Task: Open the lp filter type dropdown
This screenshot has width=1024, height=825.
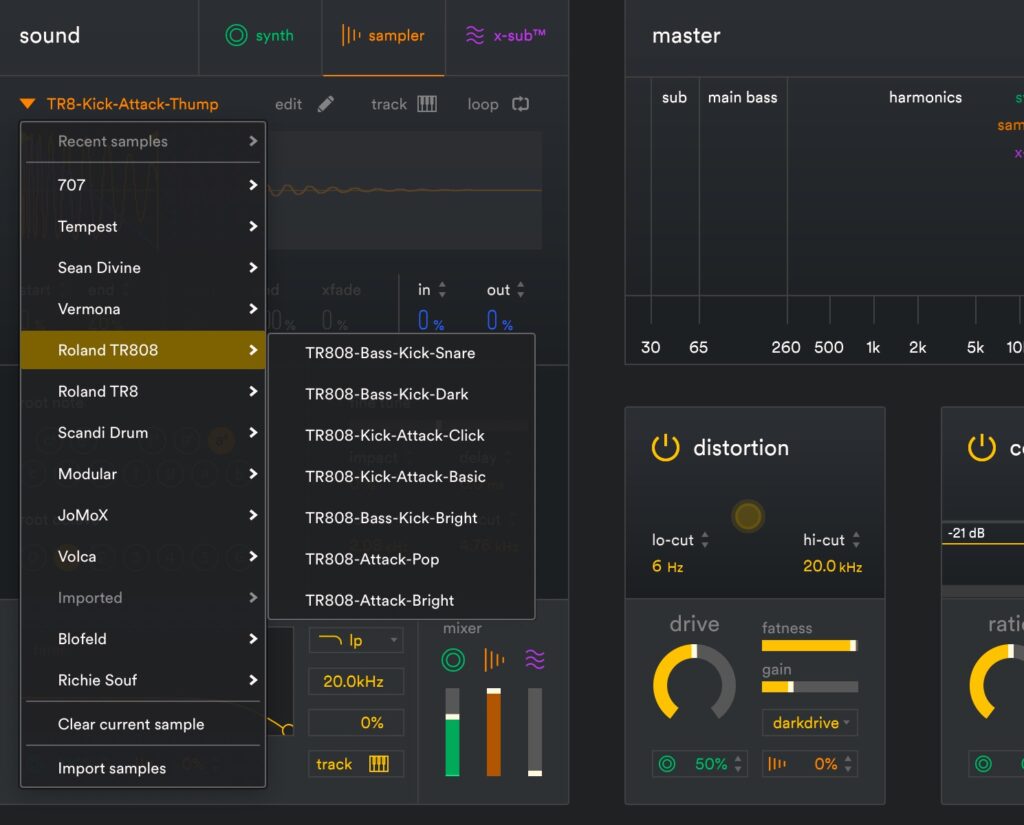Action: tap(356, 640)
